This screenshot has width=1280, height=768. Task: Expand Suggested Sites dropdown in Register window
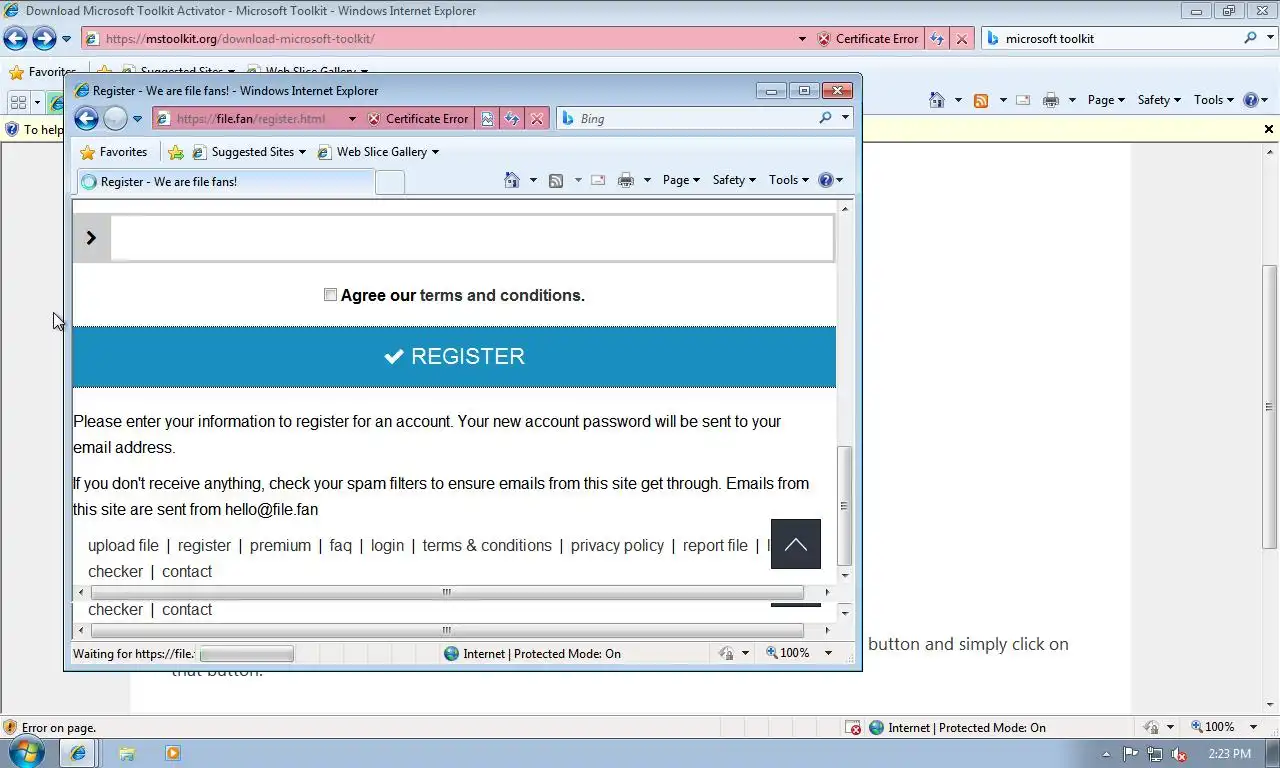[303, 152]
